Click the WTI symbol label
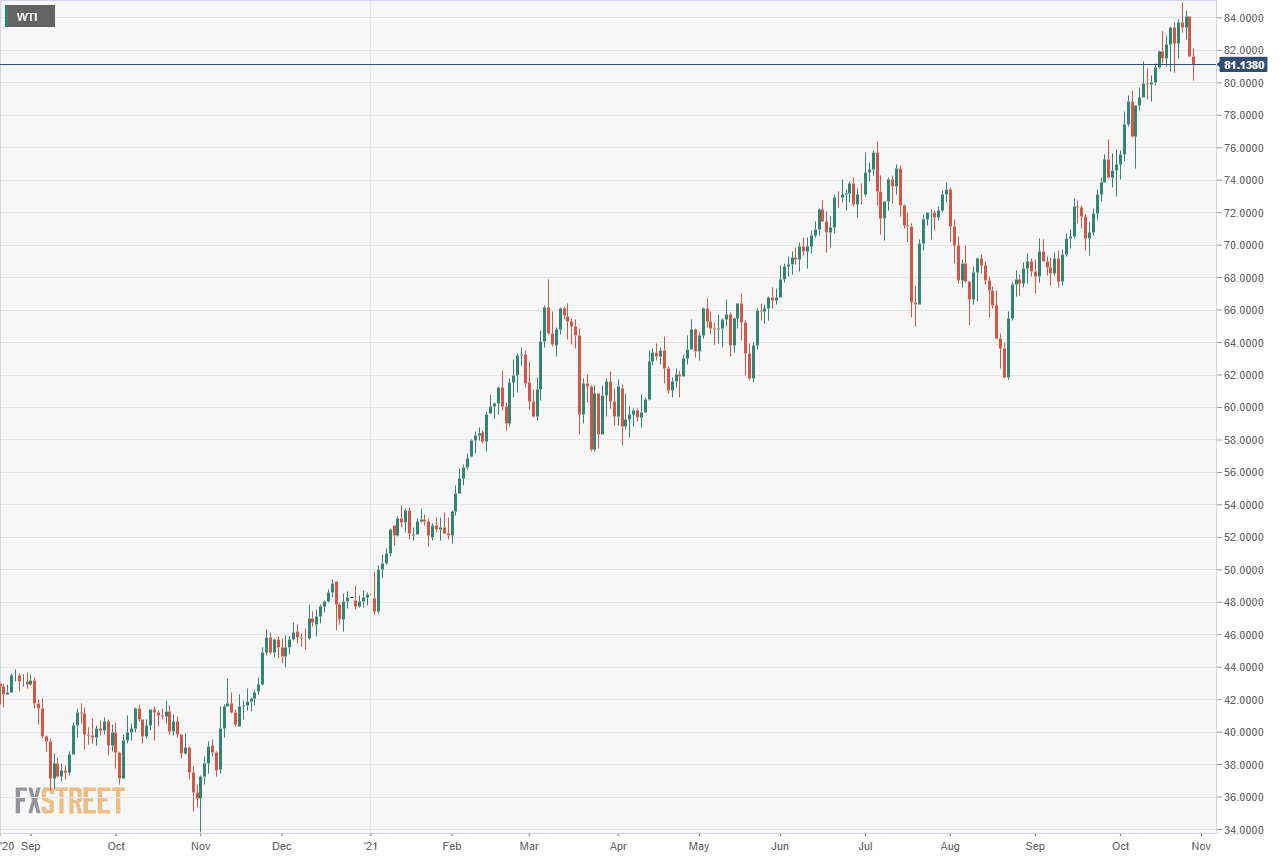 [28, 17]
